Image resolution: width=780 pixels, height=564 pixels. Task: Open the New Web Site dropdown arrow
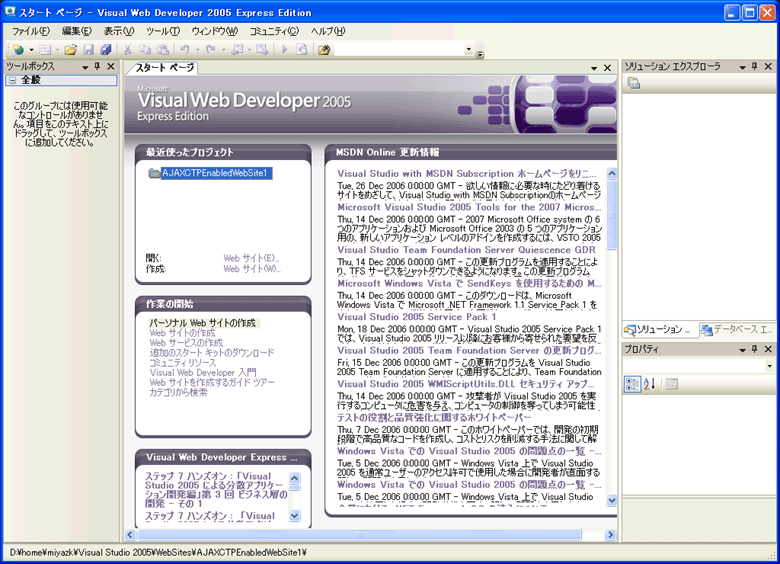pyautogui.click(x=31, y=50)
